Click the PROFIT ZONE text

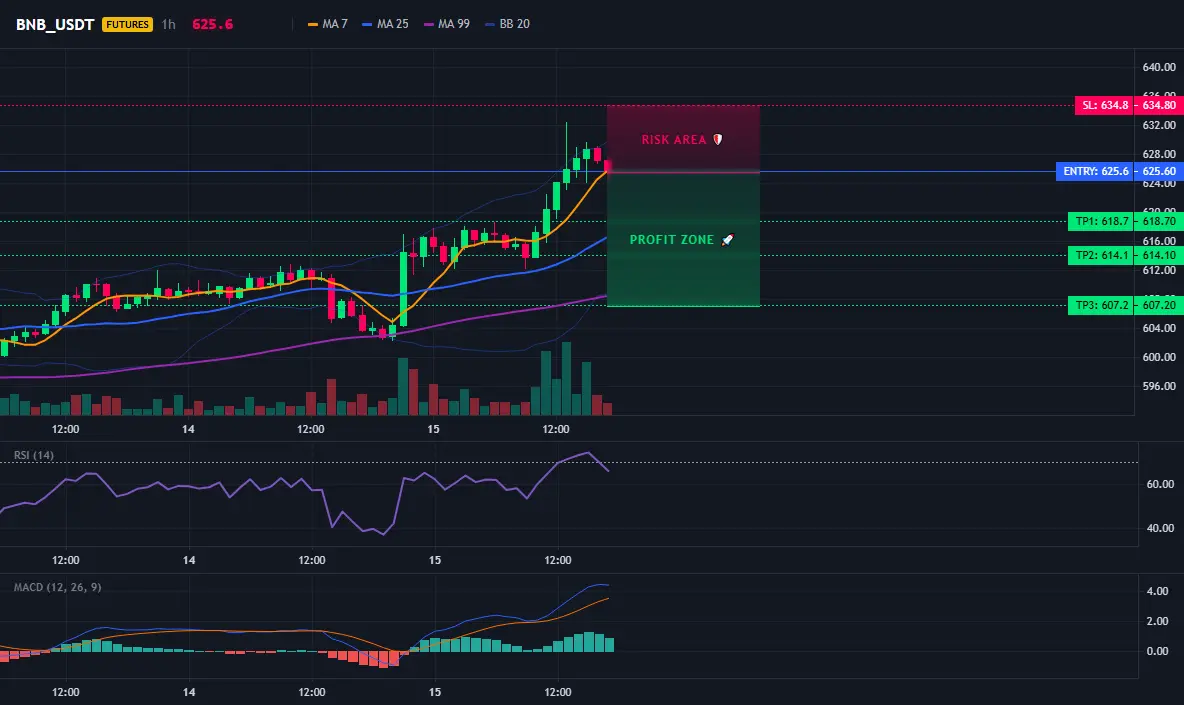[671, 240]
